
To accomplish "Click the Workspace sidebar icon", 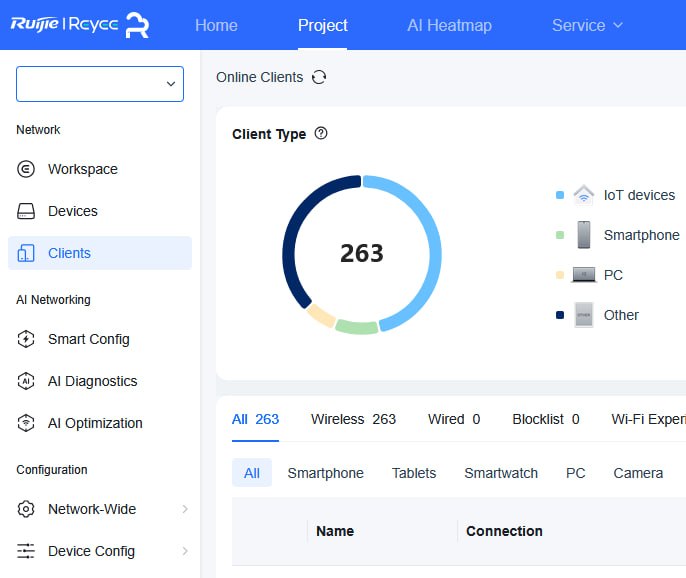I will (x=26, y=169).
